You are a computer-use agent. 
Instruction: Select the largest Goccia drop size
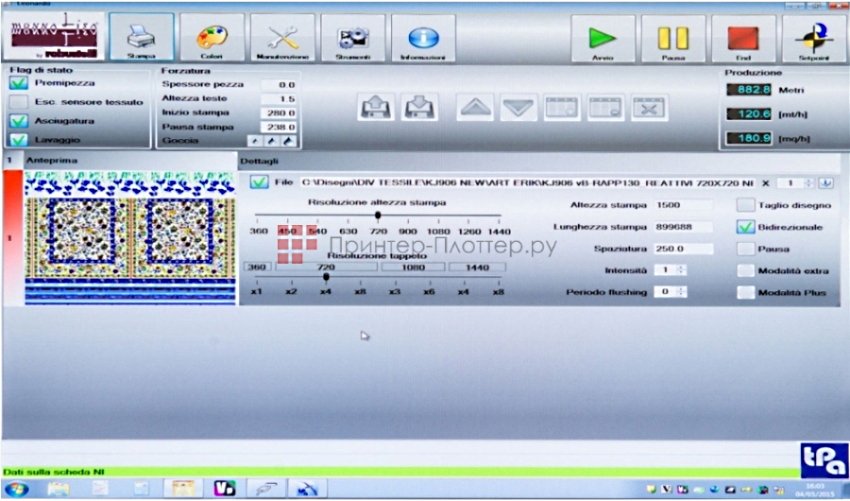pyautogui.click(x=288, y=141)
